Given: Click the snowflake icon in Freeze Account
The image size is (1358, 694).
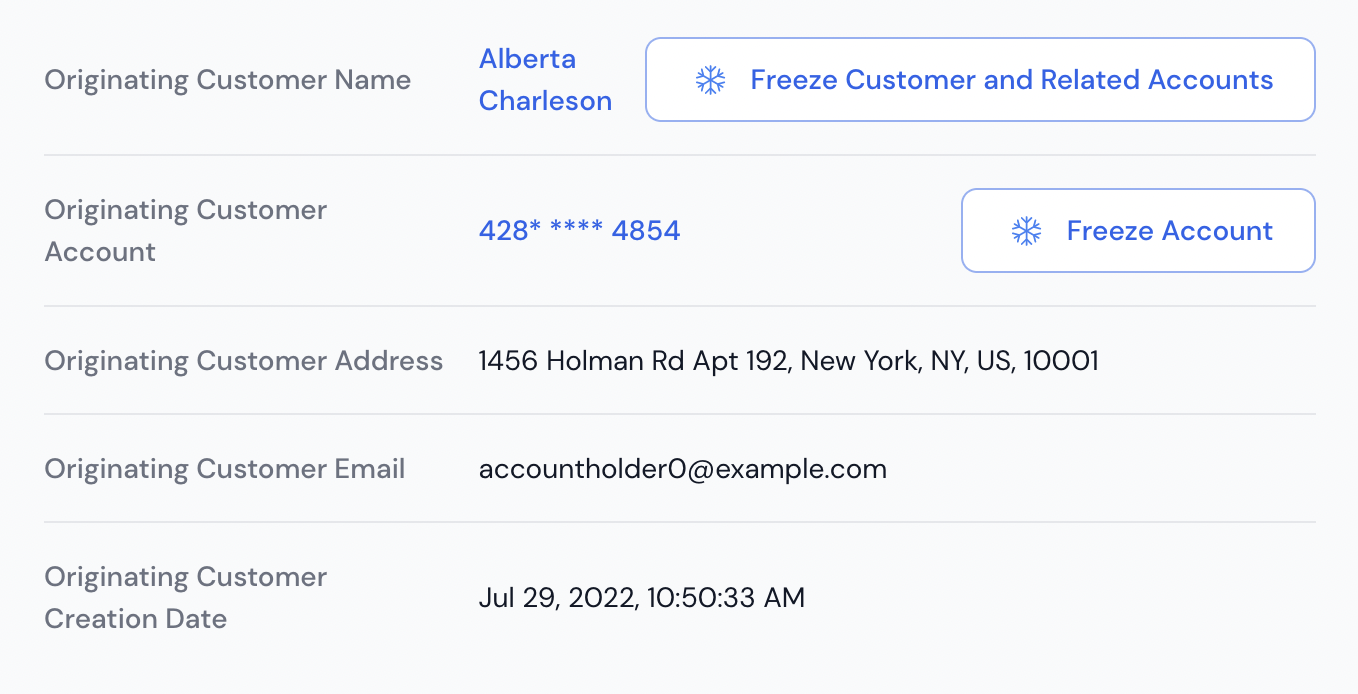Looking at the screenshot, I should tap(1026, 231).
